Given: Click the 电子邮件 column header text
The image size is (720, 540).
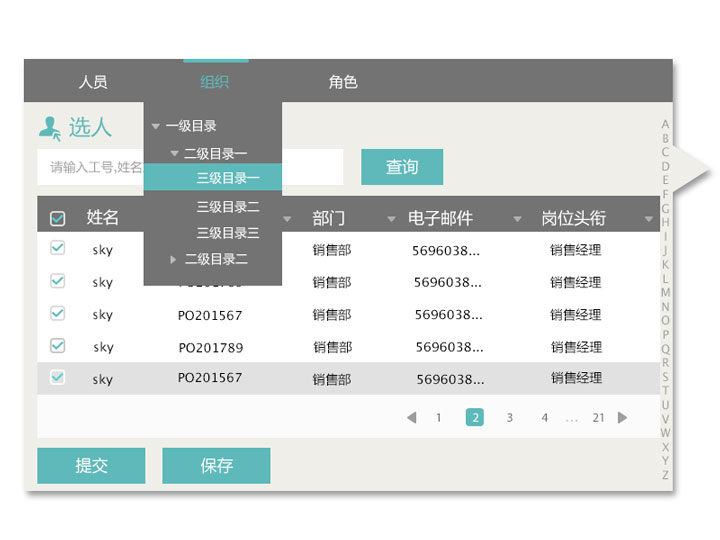Looking at the screenshot, I should (440, 218).
